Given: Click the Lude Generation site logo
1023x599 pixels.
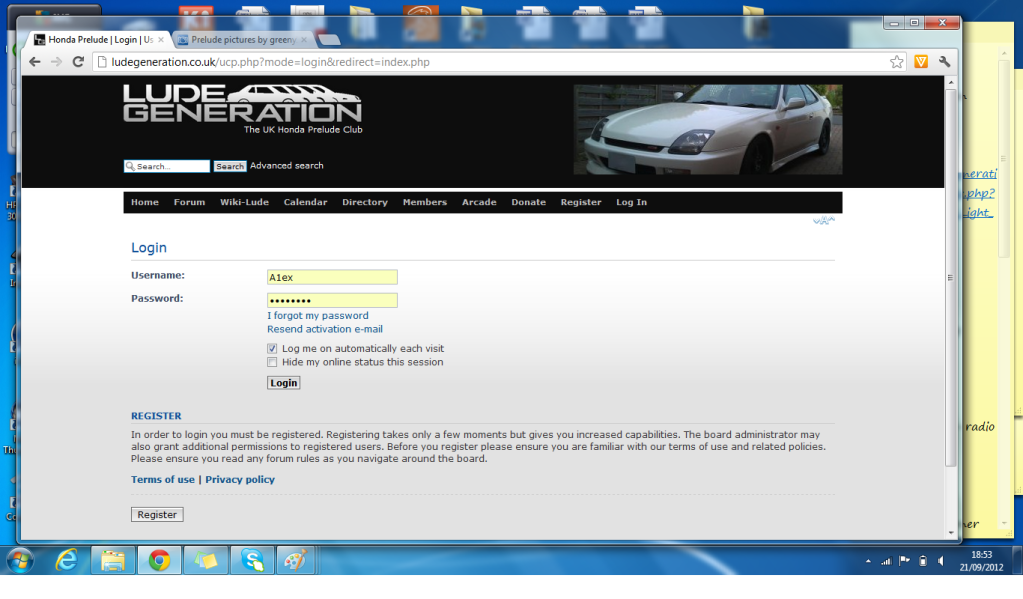Looking at the screenshot, I should pos(243,109).
